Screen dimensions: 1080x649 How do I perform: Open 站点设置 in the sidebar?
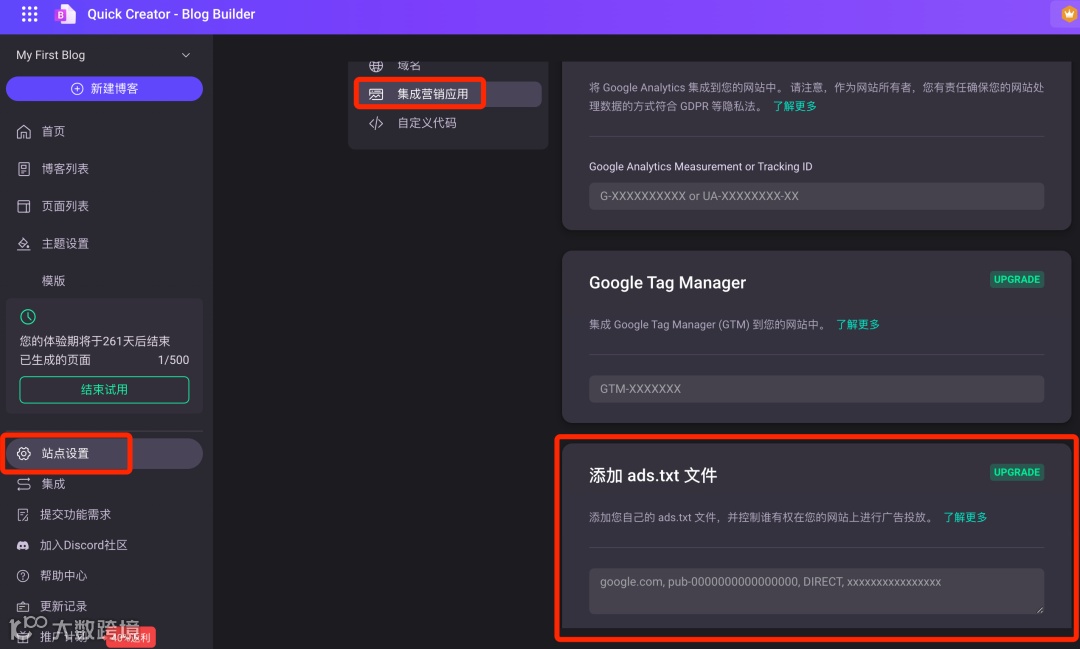point(104,453)
